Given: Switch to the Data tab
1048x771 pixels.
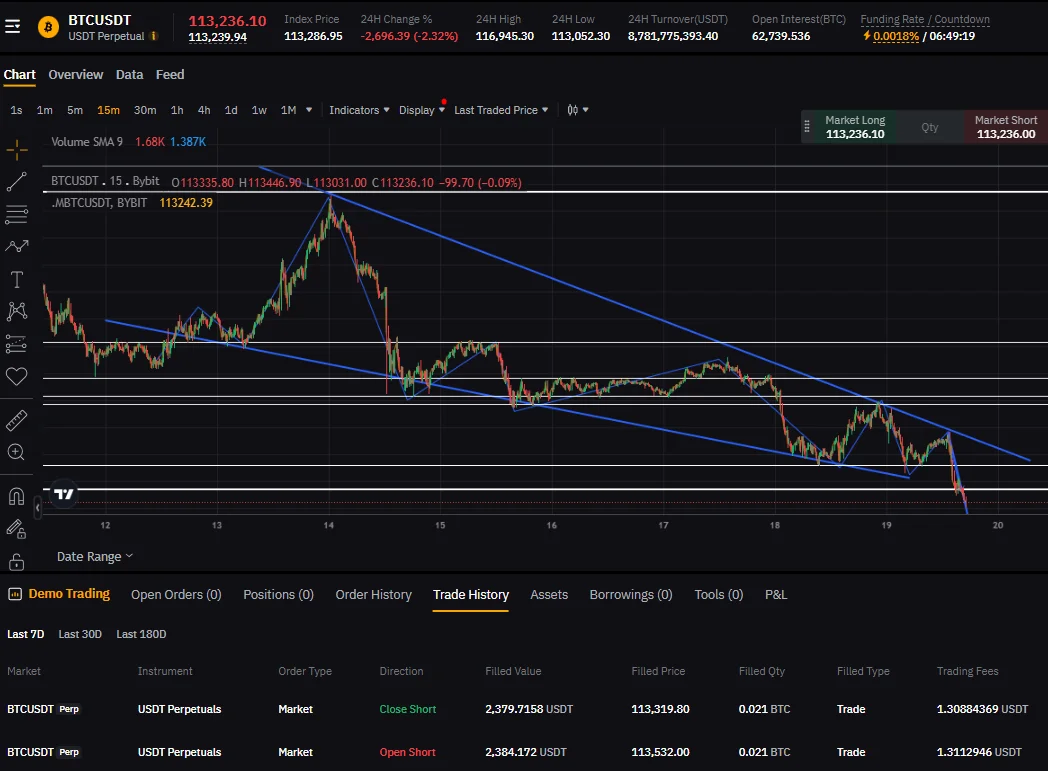Looking at the screenshot, I should tap(130, 75).
